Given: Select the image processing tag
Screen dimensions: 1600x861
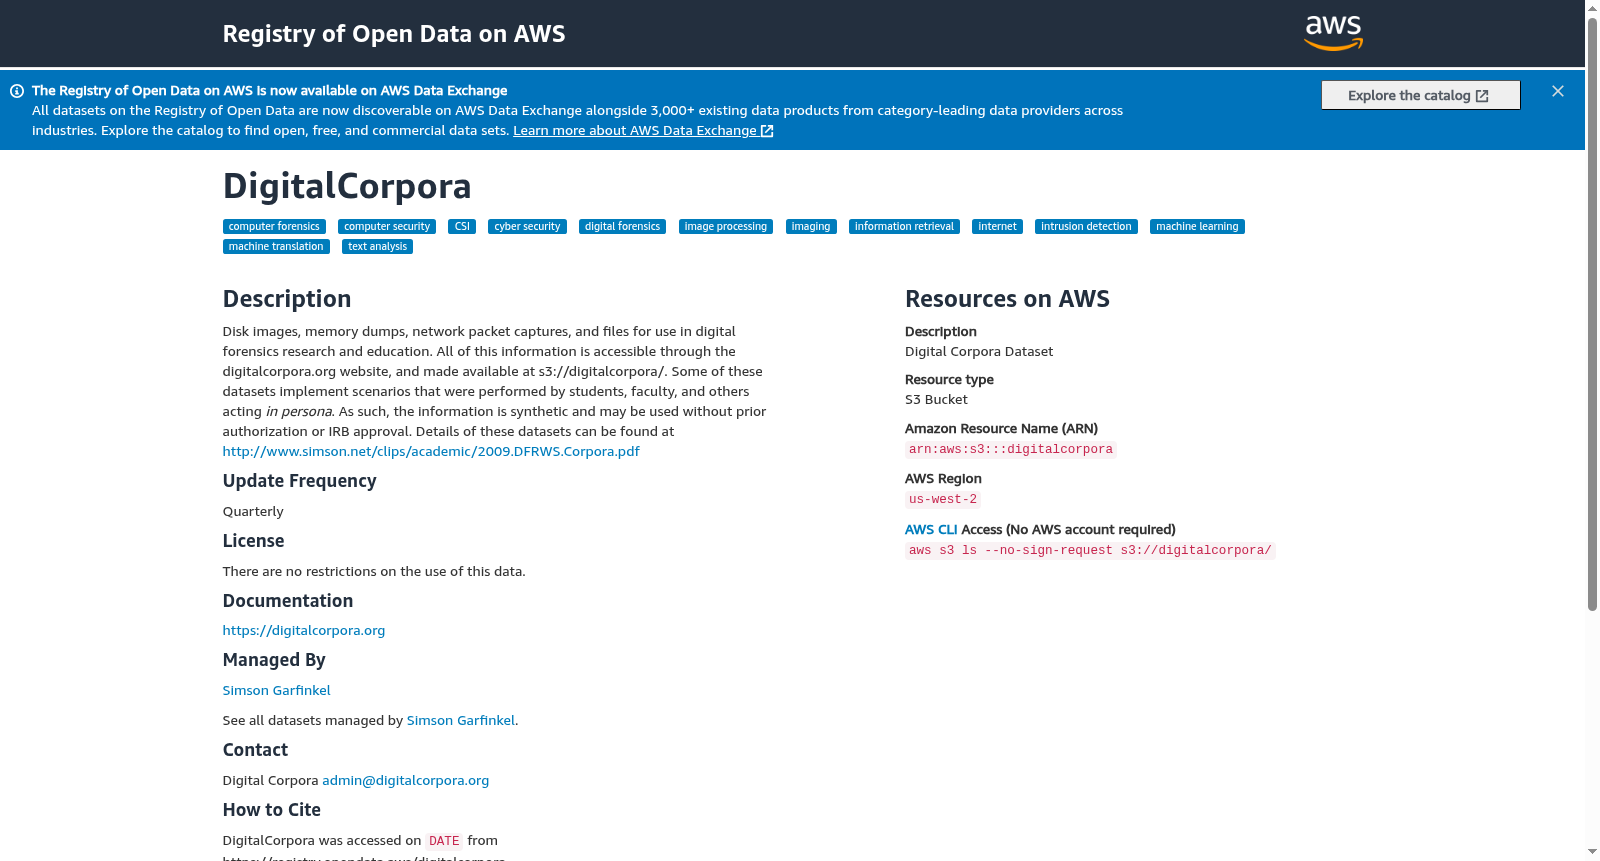Looking at the screenshot, I should click(726, 227).
